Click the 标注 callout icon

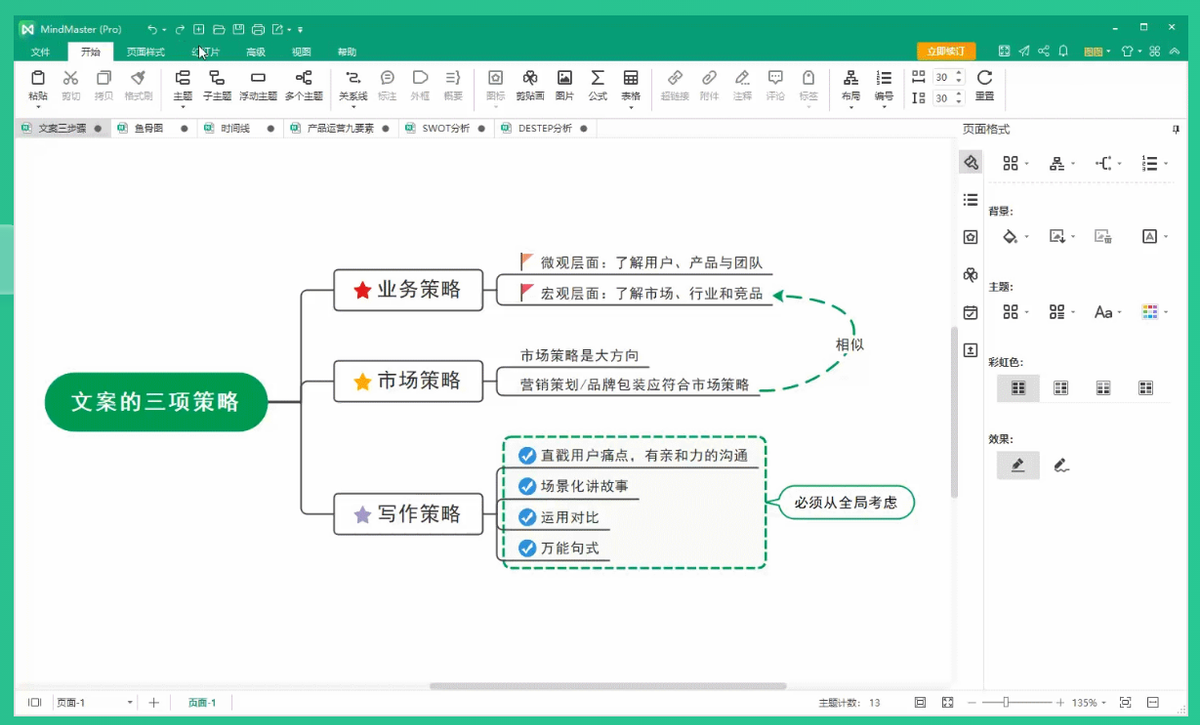click(x=388, y=78)
